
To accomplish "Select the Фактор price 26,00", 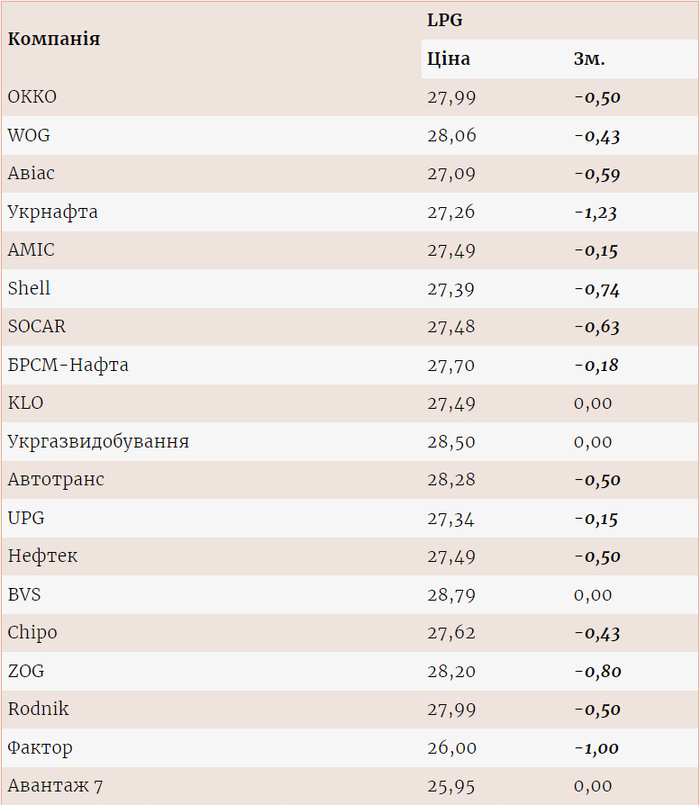I will 451,748.
